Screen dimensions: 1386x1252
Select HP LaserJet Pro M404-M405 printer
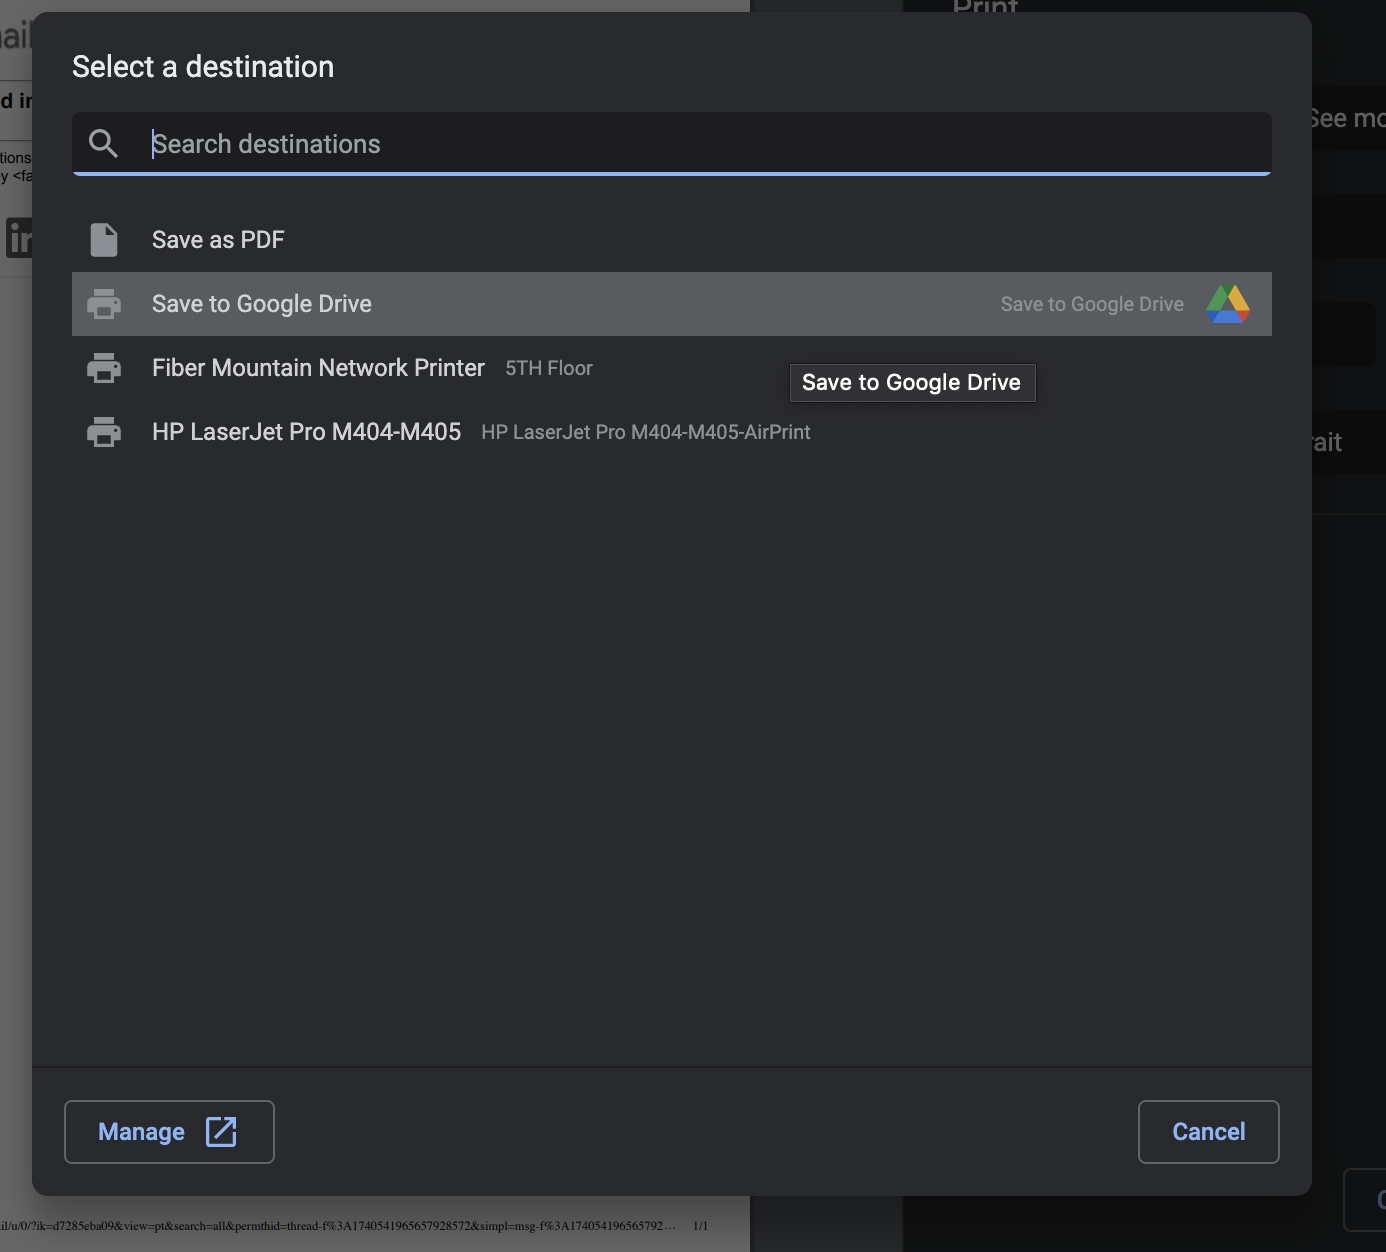click(x=672, y=432)
